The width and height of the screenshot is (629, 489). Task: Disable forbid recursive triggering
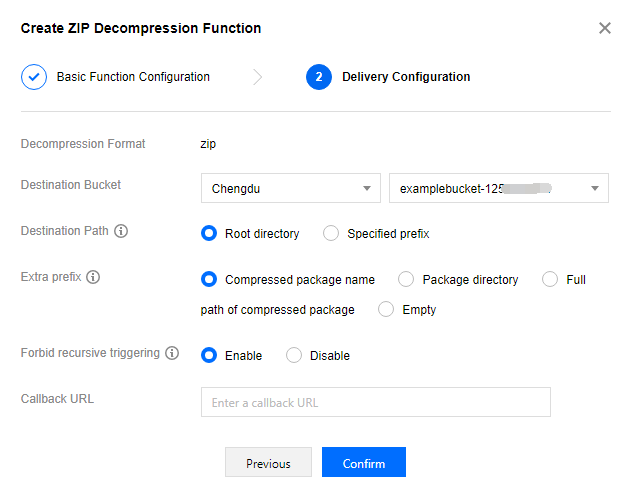(294, 355)
